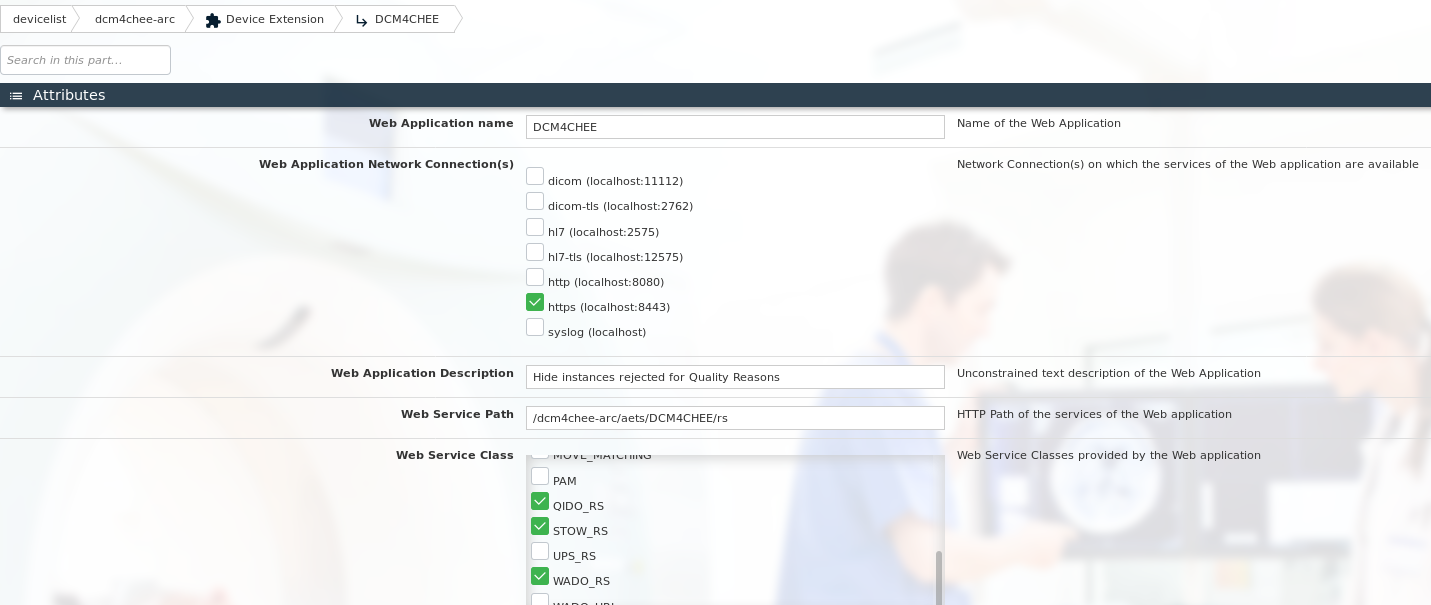
Task: Enable http (localhost:8080) connection
Action: click(535, 277)
